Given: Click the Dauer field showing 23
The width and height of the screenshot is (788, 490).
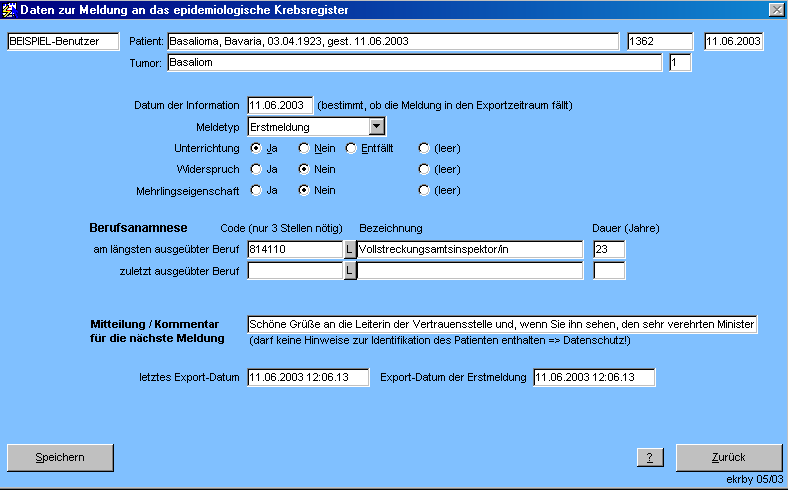Looking at the screenshot, I should [x=609, y=249].
